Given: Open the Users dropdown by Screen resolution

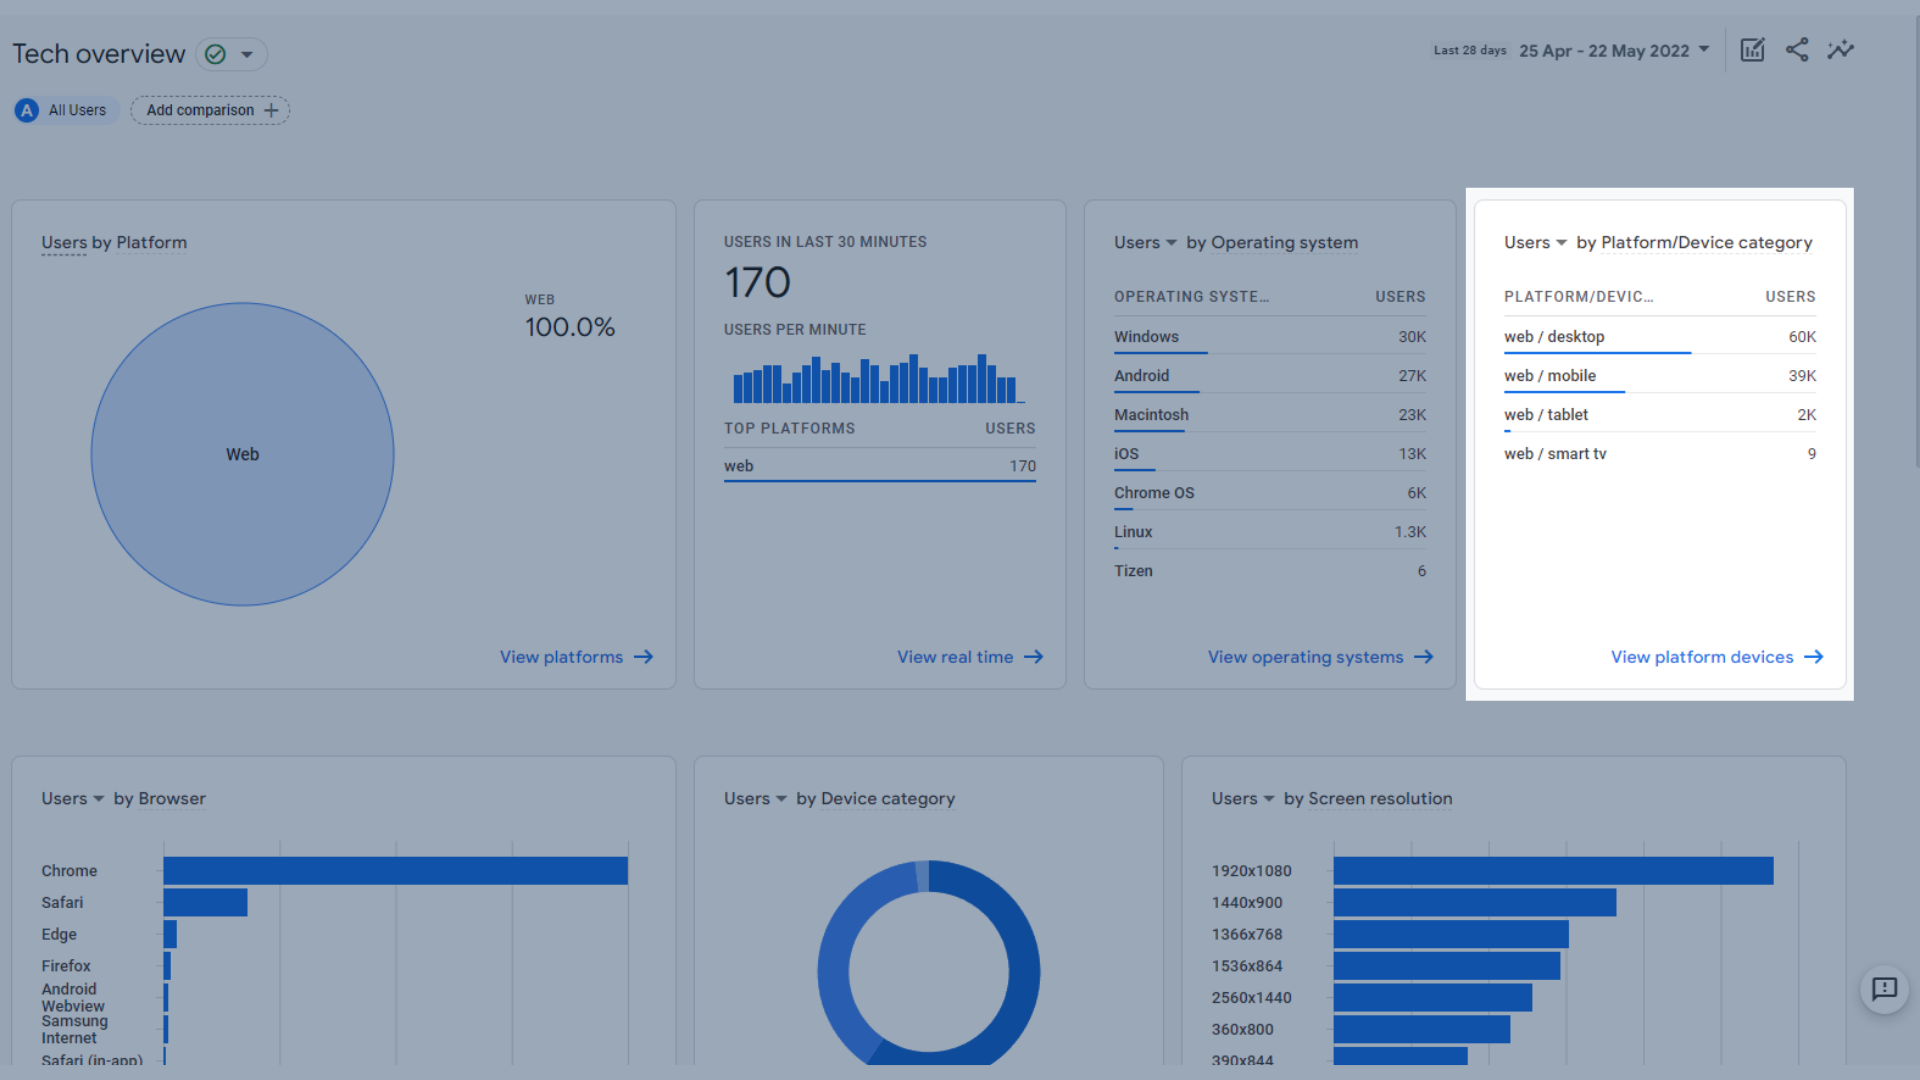Looking at the screenshot, I should pos(1269,799).
